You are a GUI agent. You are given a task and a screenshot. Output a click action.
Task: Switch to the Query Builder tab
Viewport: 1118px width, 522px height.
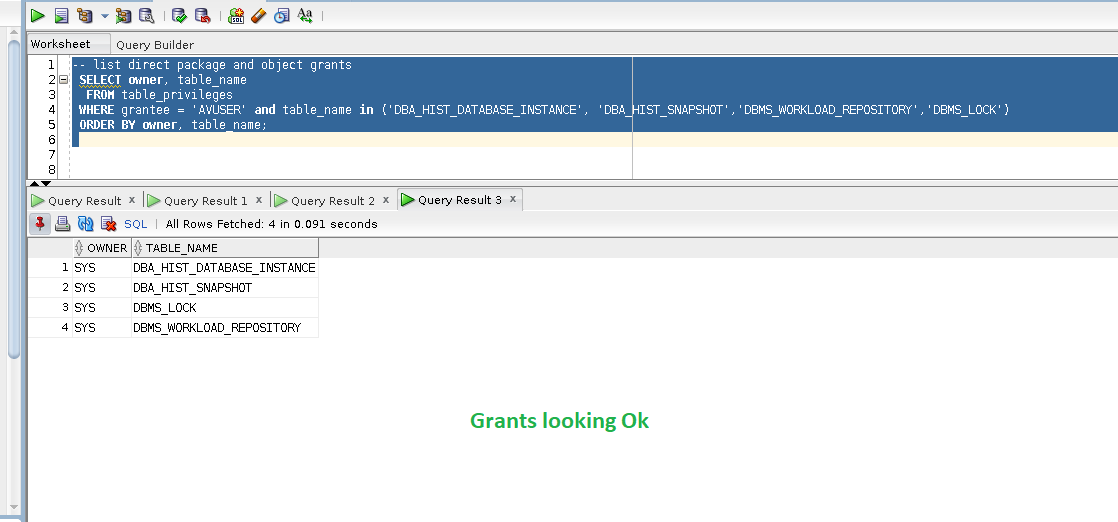[x=155, y=44]
